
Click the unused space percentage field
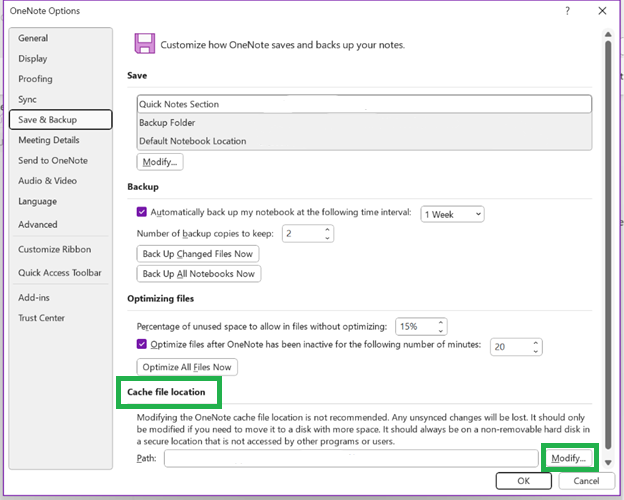pyautogui.click(x=416, y=327)
